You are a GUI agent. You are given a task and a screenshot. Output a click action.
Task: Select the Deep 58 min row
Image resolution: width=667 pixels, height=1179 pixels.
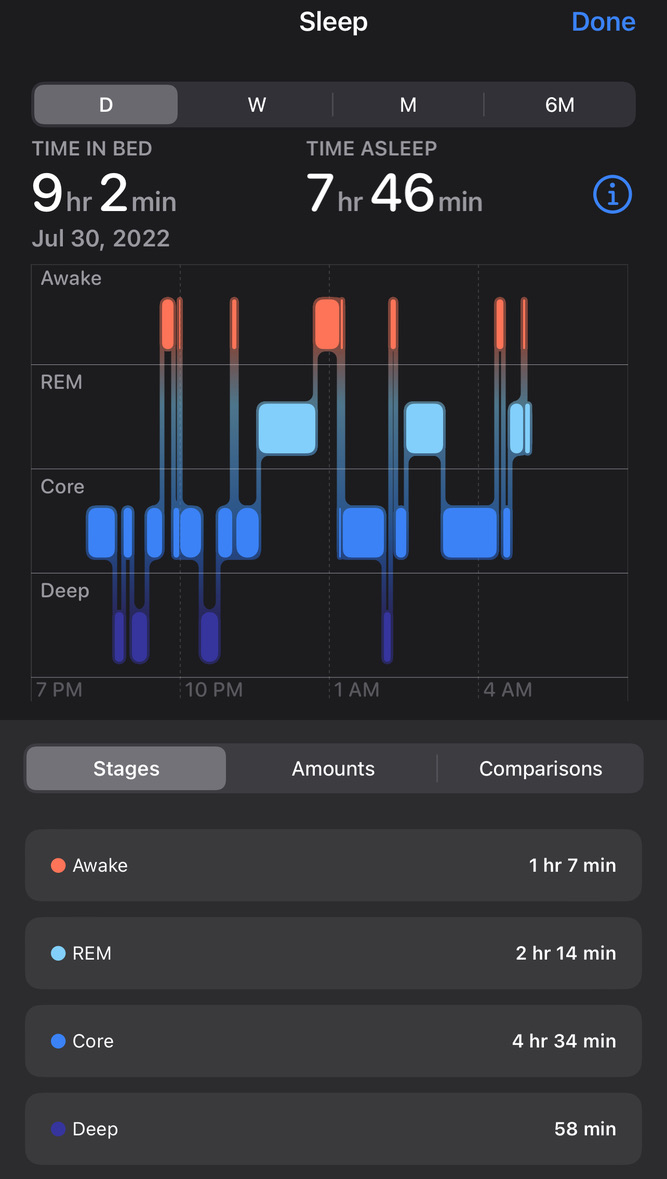point(333,1129)
